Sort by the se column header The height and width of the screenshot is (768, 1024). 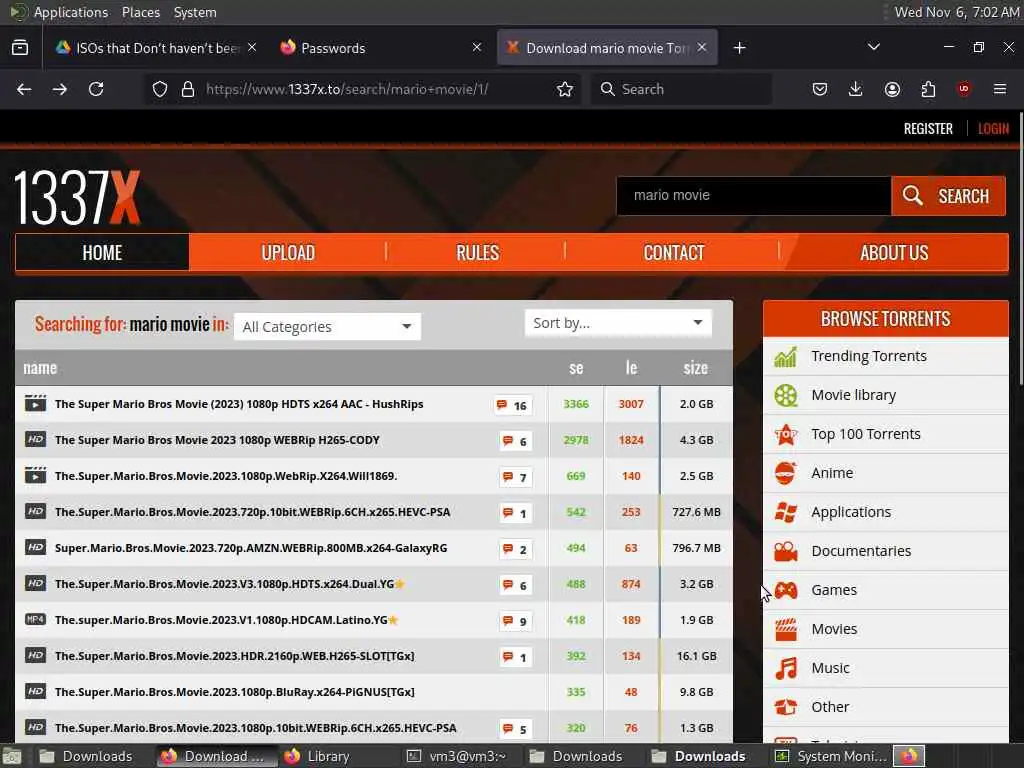point(576,368)
